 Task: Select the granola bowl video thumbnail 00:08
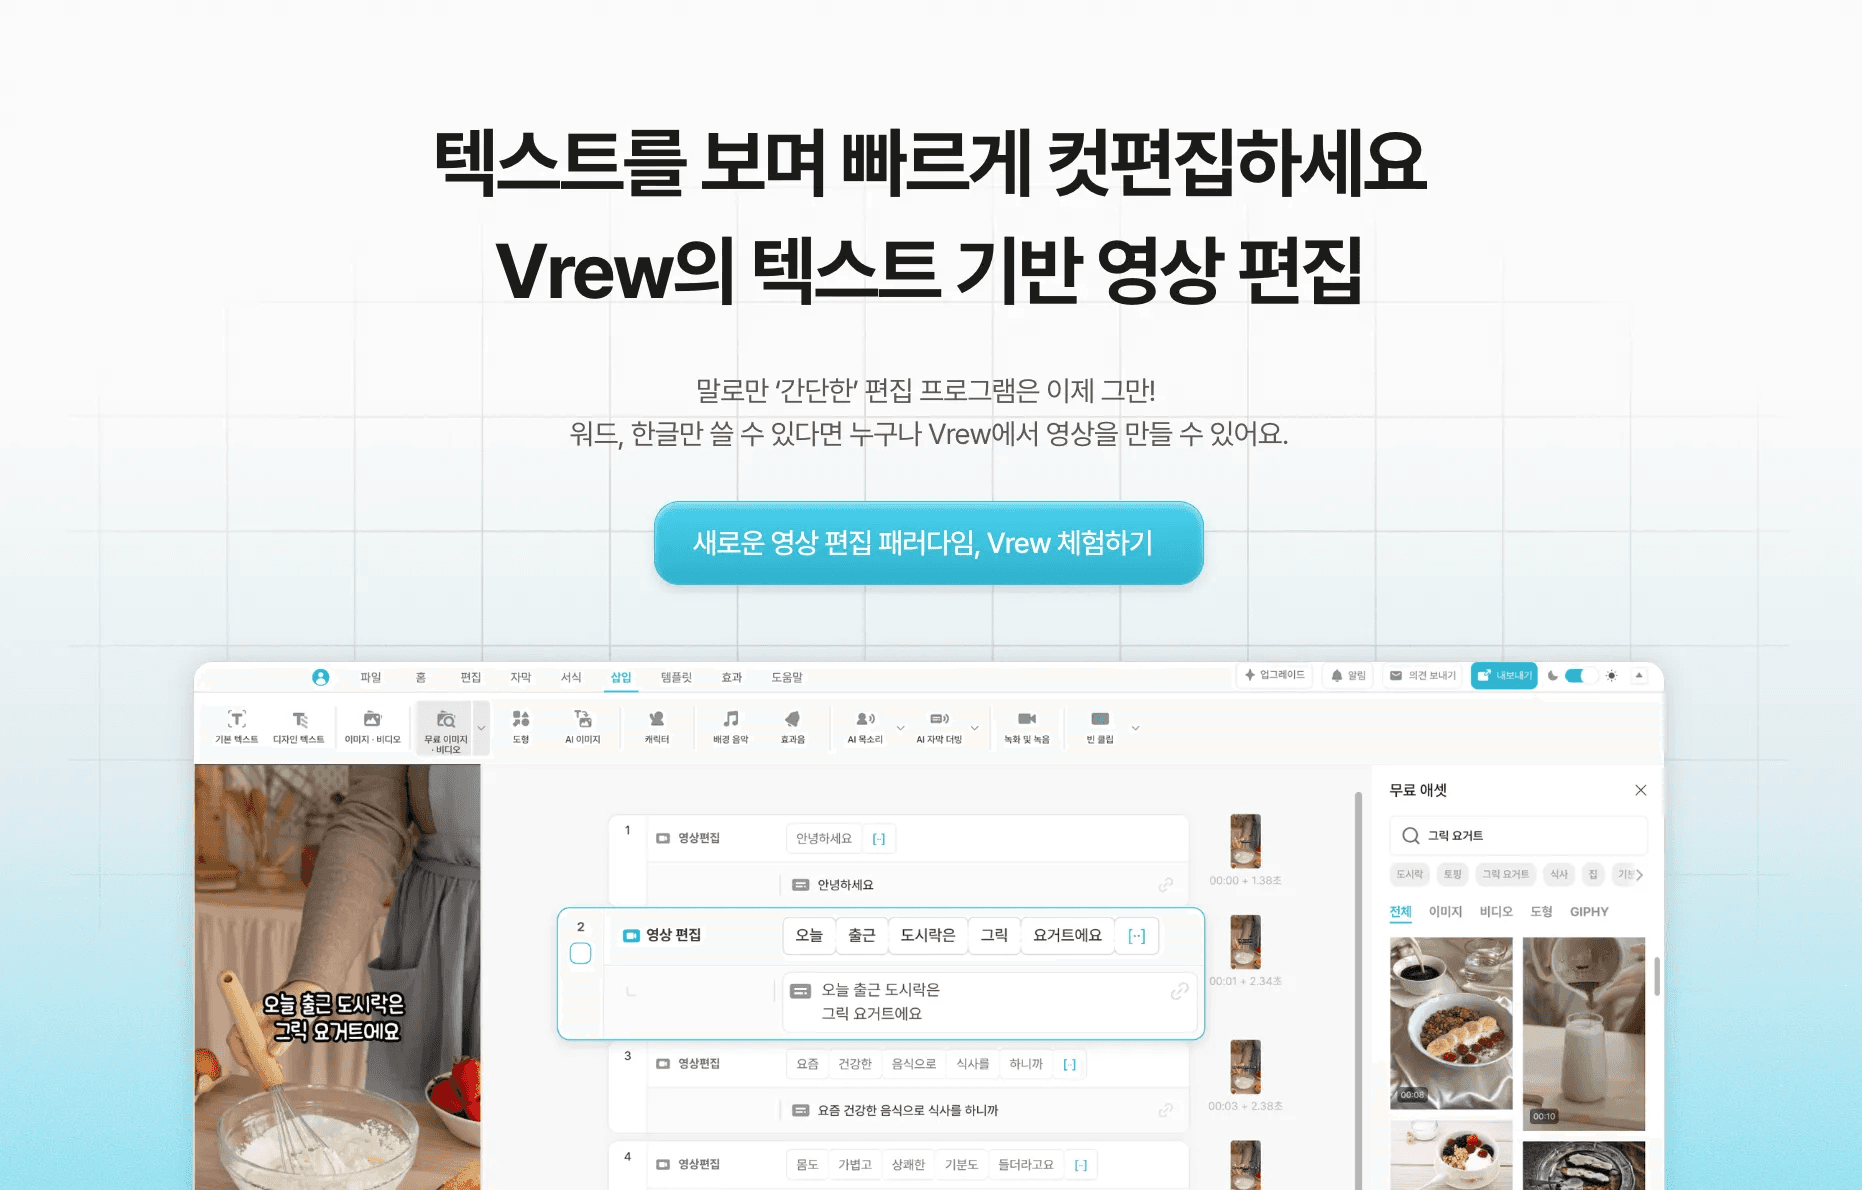click(1451, 1022)
